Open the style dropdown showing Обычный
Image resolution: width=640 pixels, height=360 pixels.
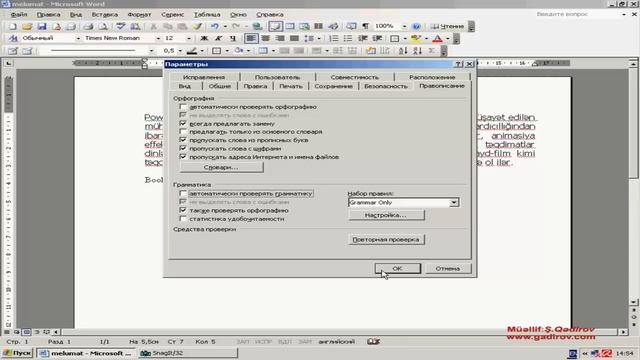point(78,38)
